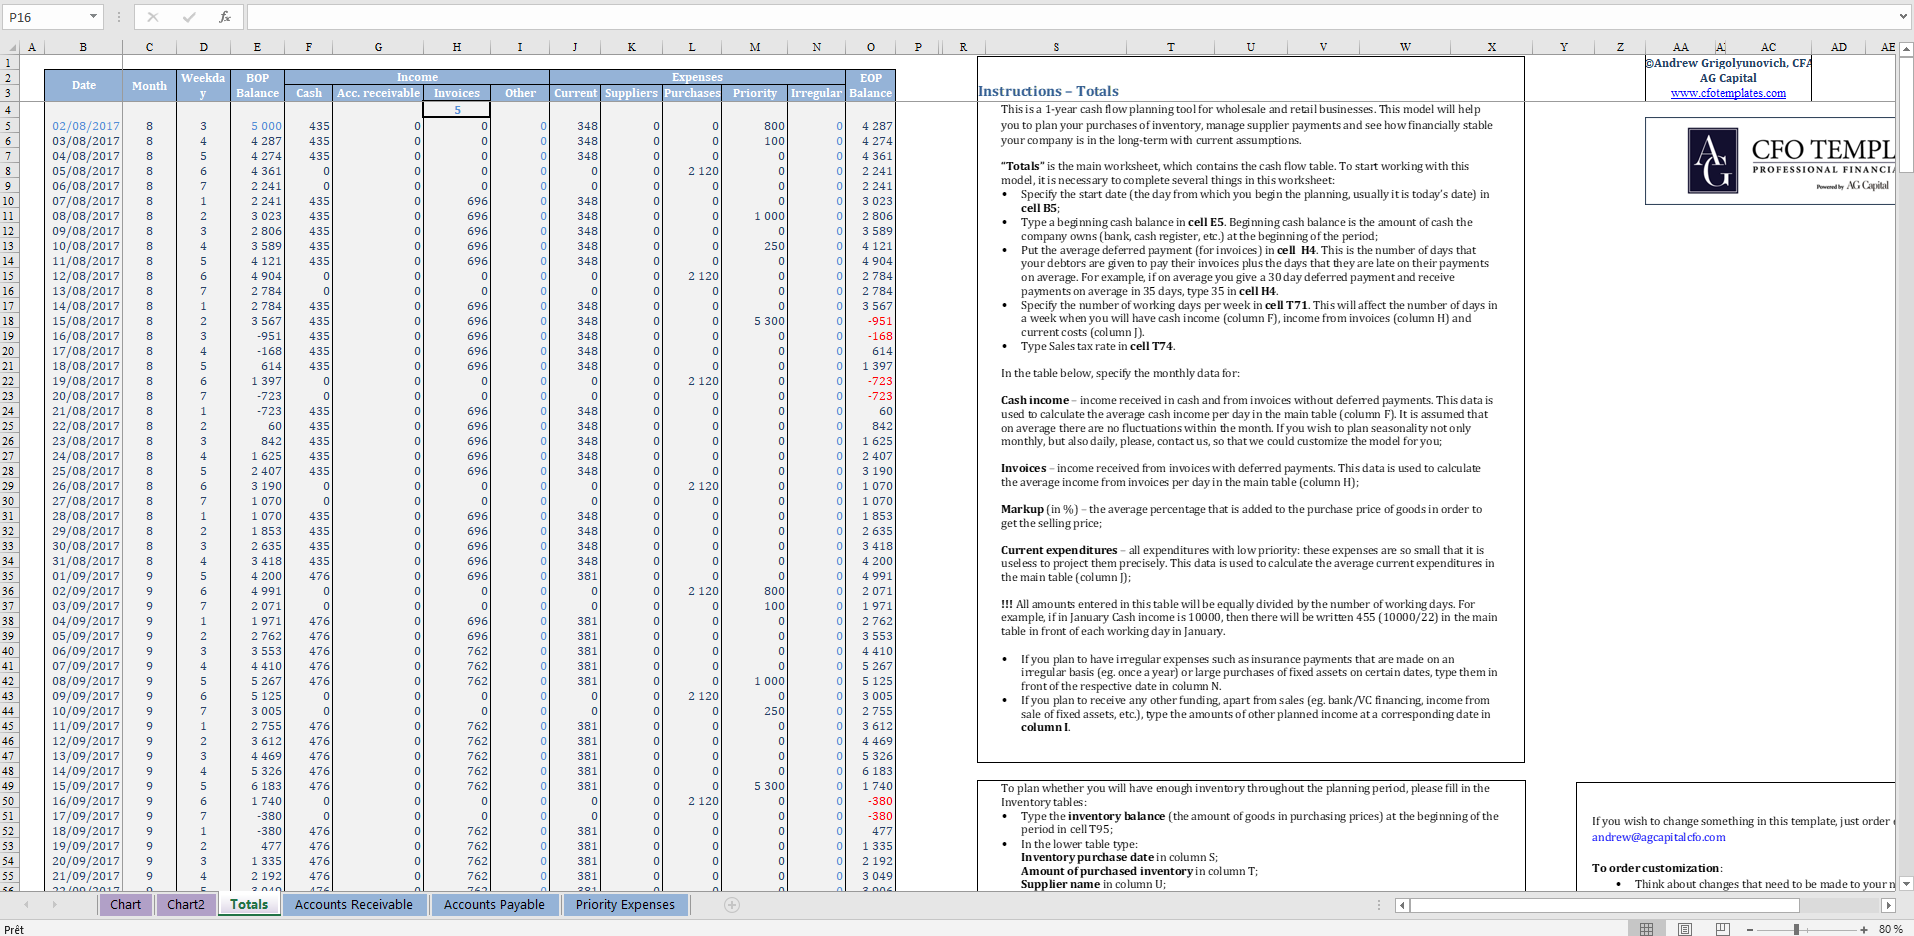The image size is (1914, 936).
Task: Click the zoom in plus icon
Action: click(x=1864, y=929)
